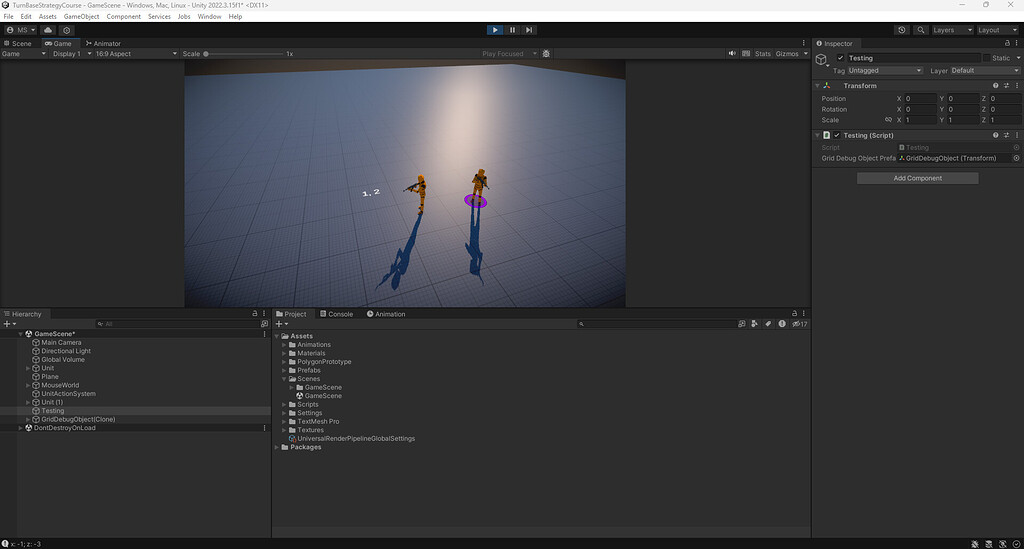The height and width of the screenshot is (549, 1024).
Task: Open the Testing (Script) help icon
Action: point(995,135)
